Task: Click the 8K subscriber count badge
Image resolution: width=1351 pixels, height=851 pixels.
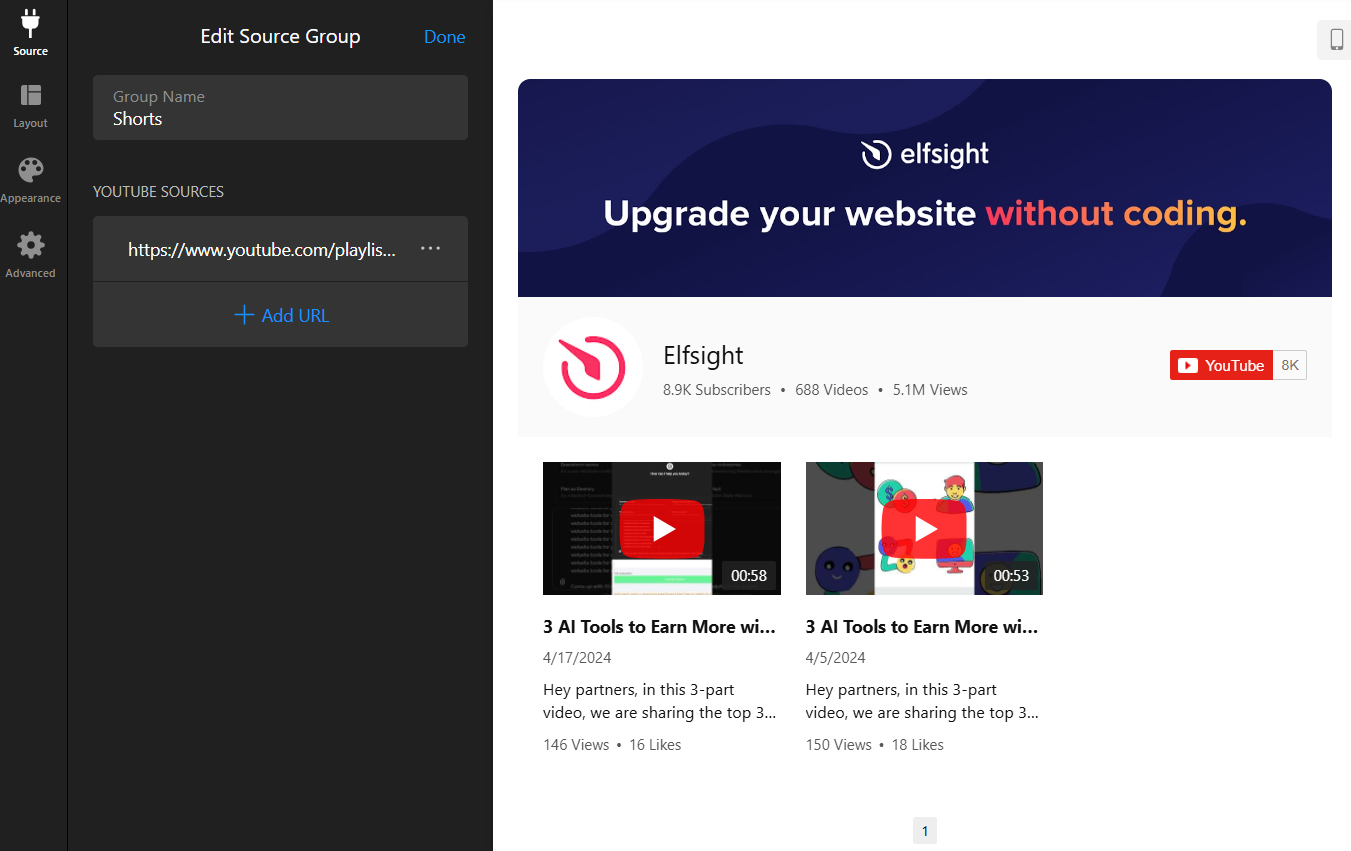Action: pyautogui.click(x=1290, y=366)
